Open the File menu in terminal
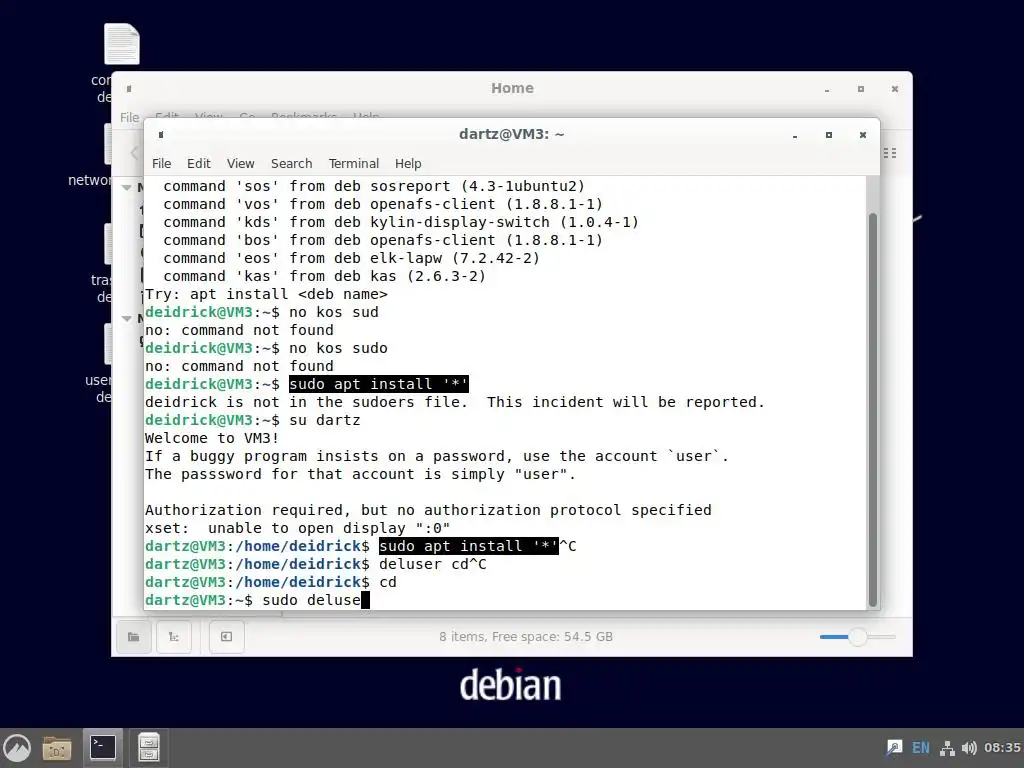The image size is (1024, 768). click(161, 163)
